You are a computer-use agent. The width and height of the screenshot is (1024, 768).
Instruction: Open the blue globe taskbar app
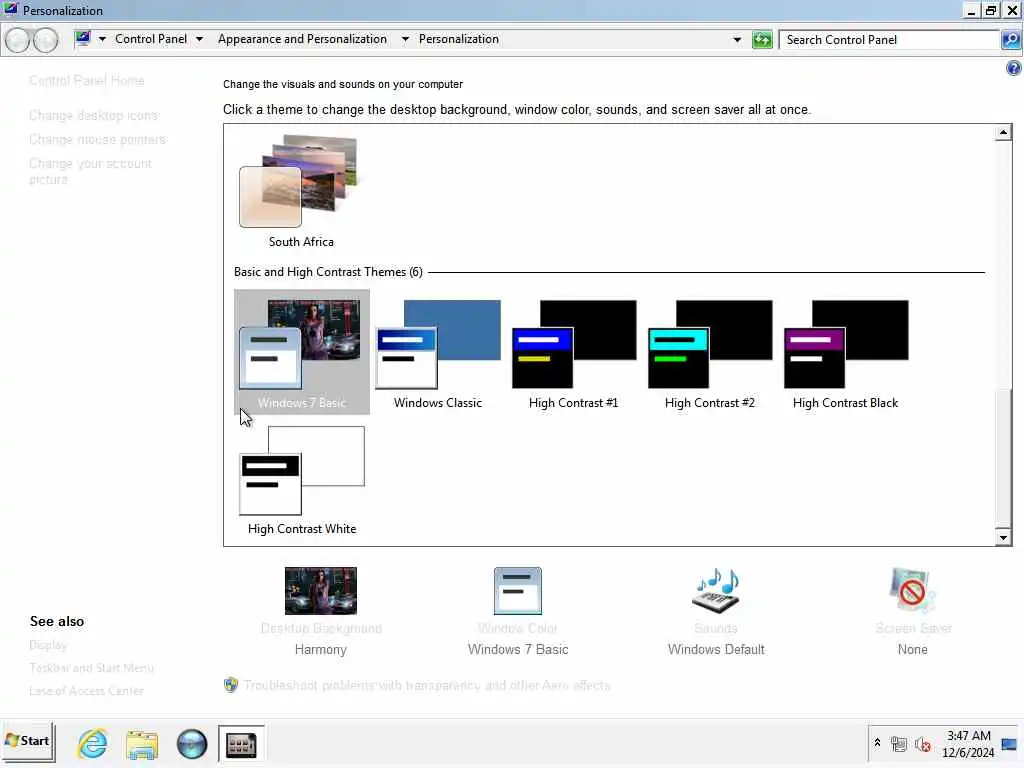191,744
